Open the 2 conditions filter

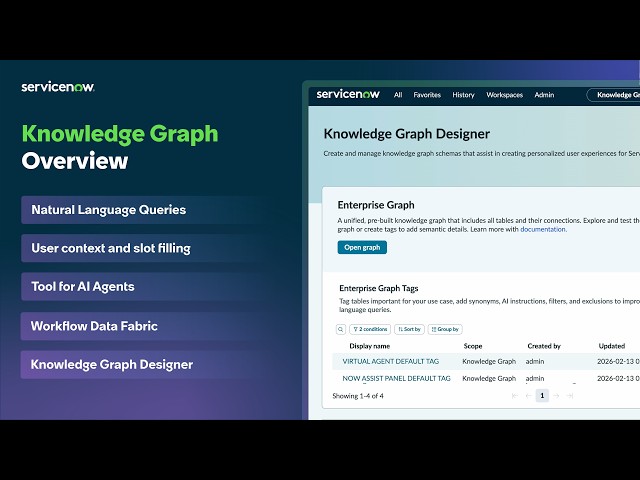pyautogui.click(x=370, y=329)
